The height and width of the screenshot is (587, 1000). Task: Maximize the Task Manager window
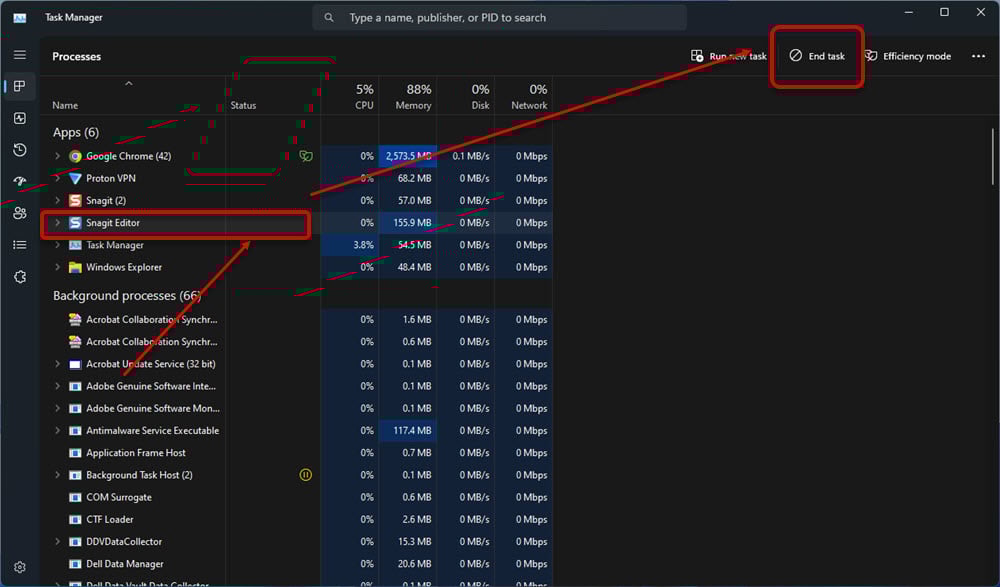[945, 12]
